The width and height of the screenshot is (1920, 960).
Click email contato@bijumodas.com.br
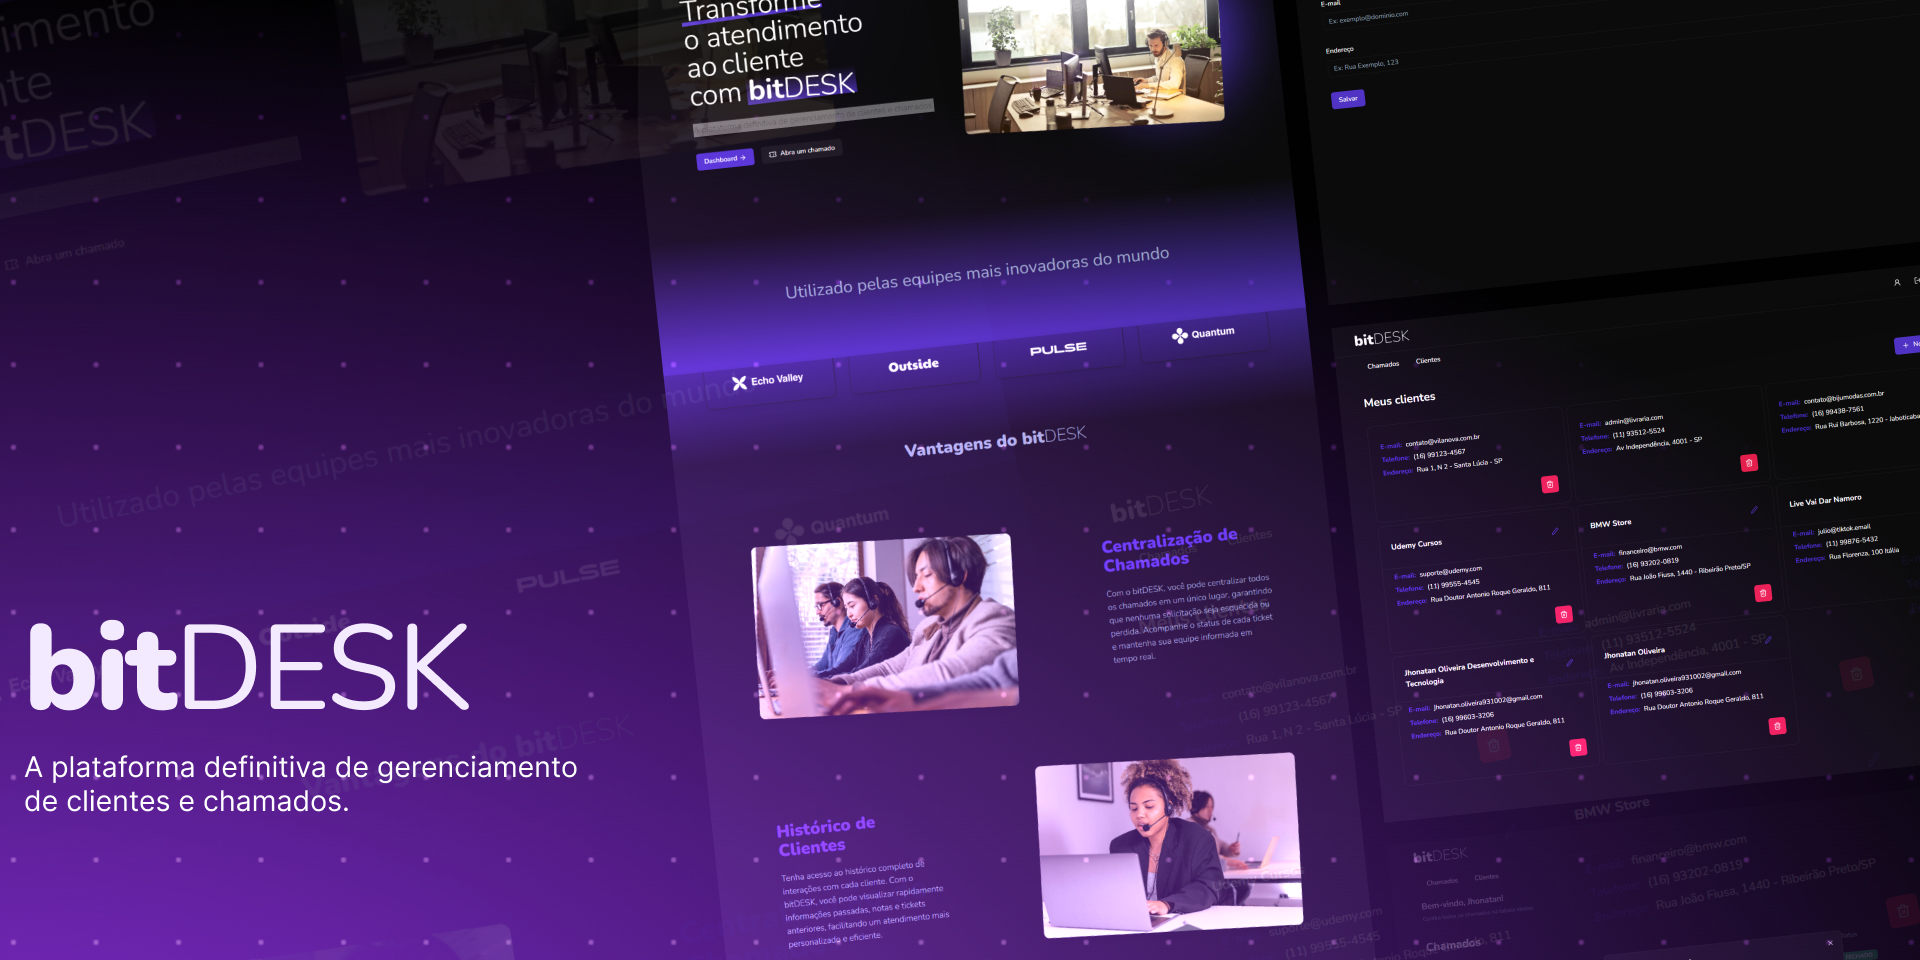click(1844, 397)
